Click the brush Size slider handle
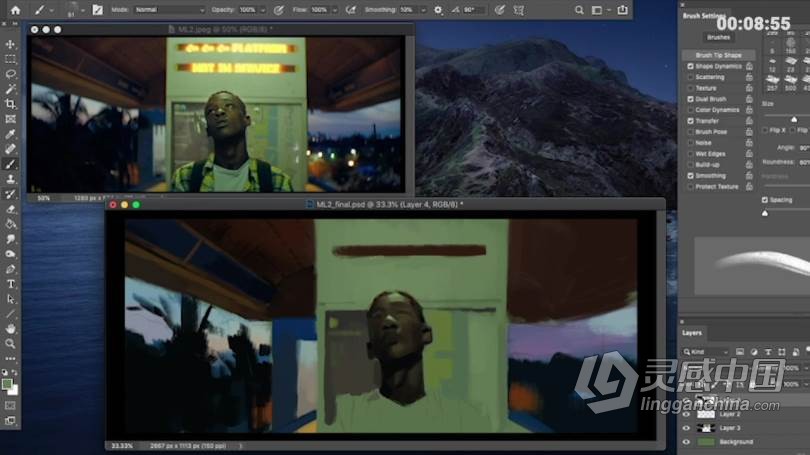The image size is (810, 455). 794,119
